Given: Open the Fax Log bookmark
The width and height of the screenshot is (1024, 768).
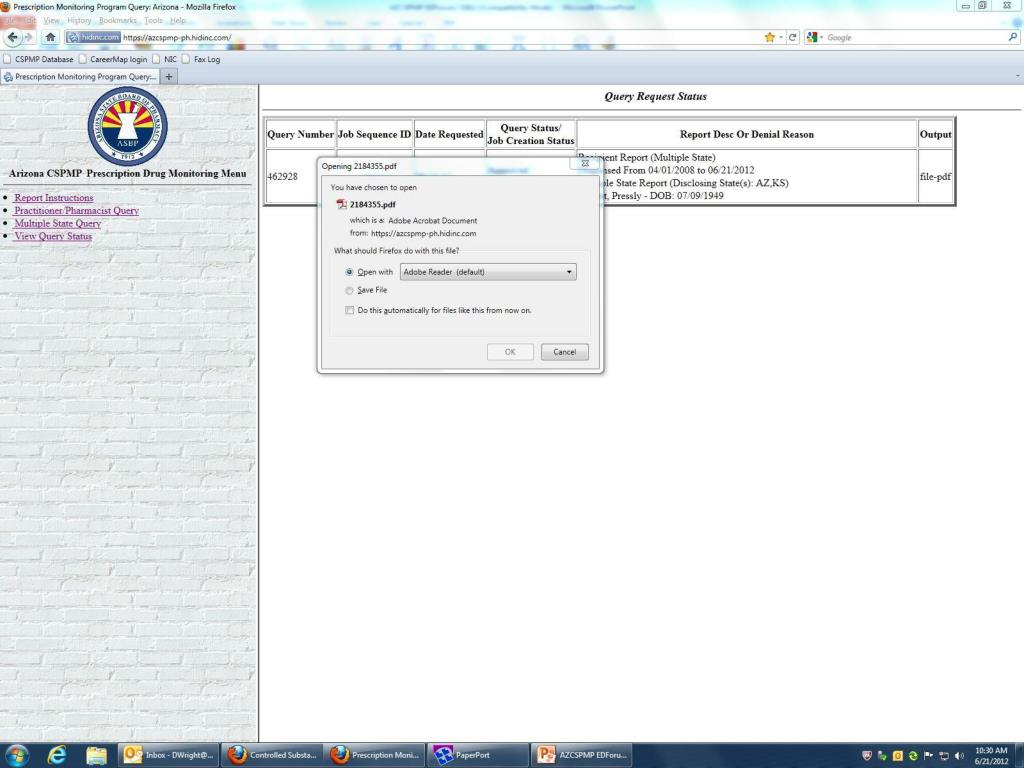Looking at the screenshot, I should point(201,59).
